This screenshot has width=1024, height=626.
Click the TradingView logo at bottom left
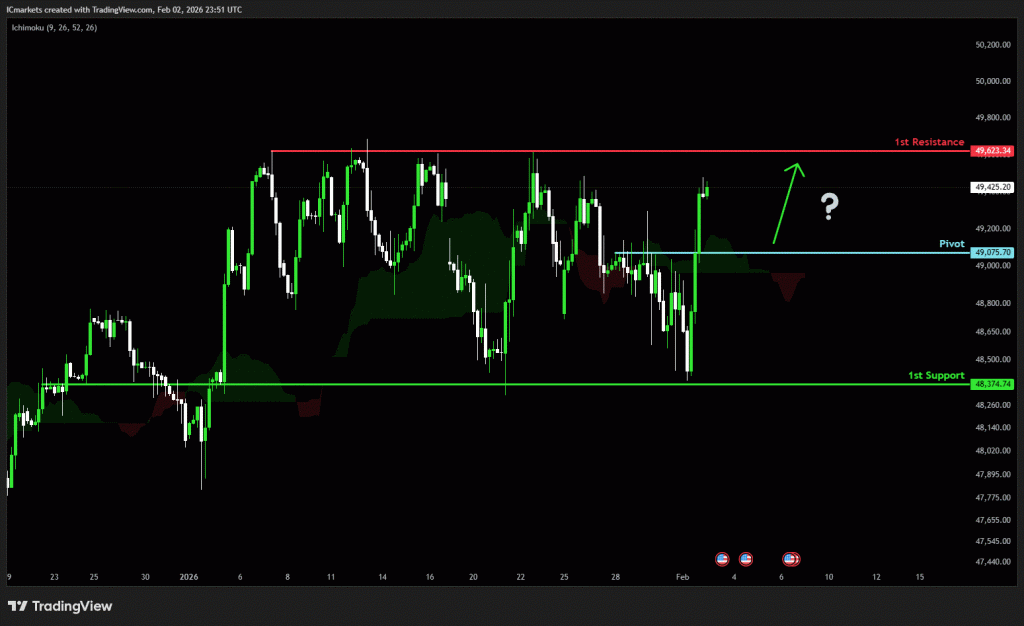(x=60, y=606)
